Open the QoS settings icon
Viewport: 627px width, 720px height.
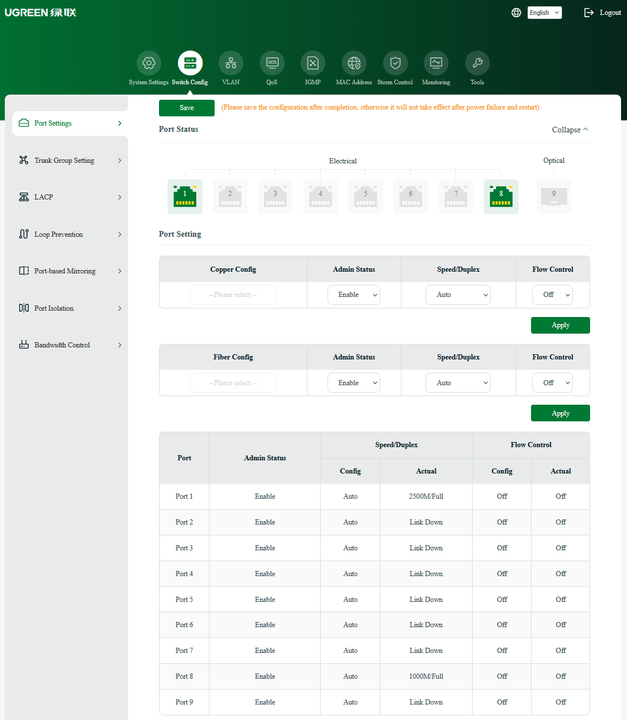point(272,63)
